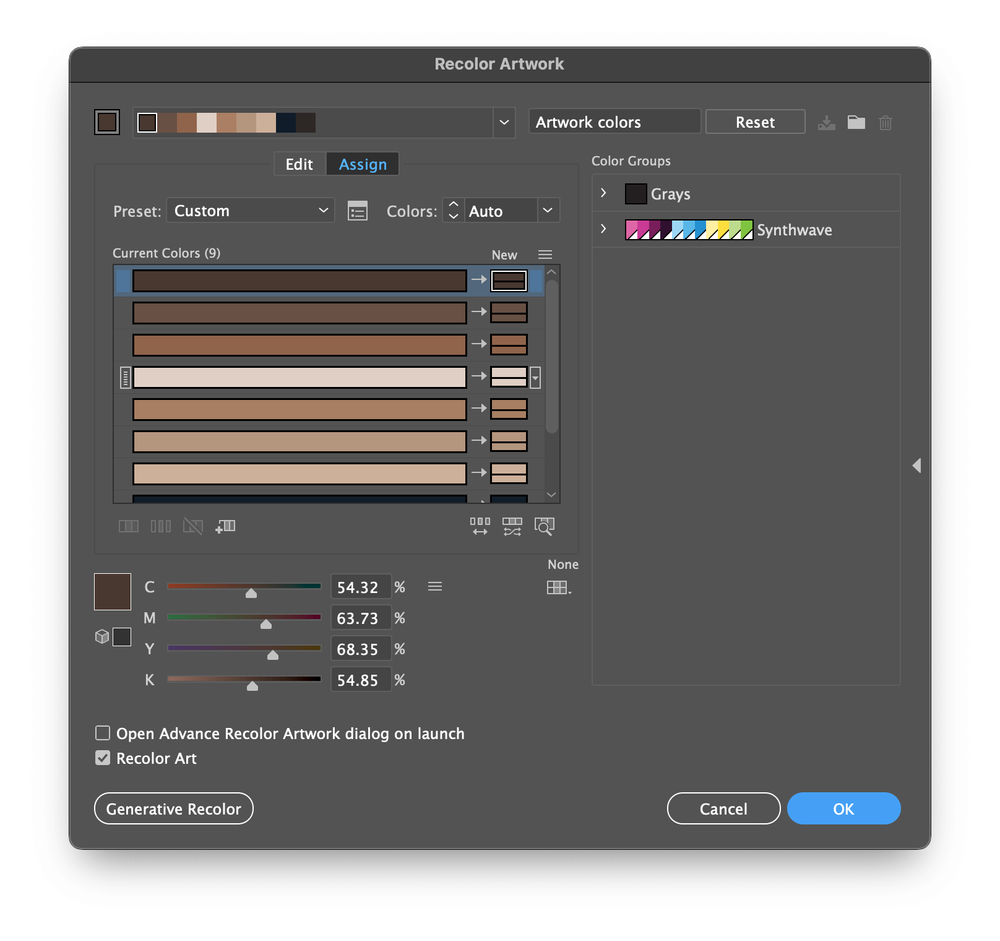Expand the Synthwave color group

[x=603, y=228]
